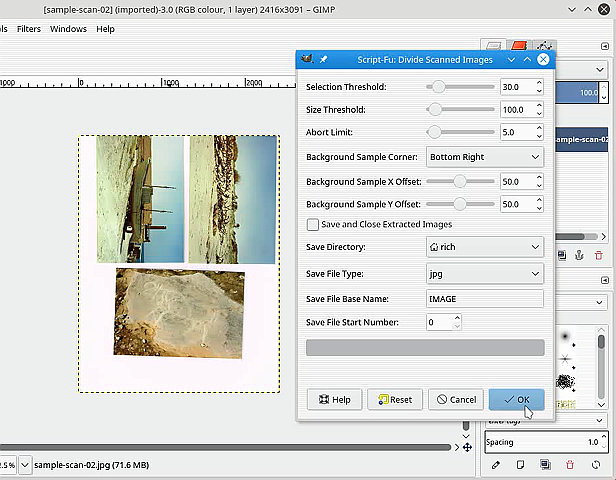Click the Cancel button

point(455,399)
